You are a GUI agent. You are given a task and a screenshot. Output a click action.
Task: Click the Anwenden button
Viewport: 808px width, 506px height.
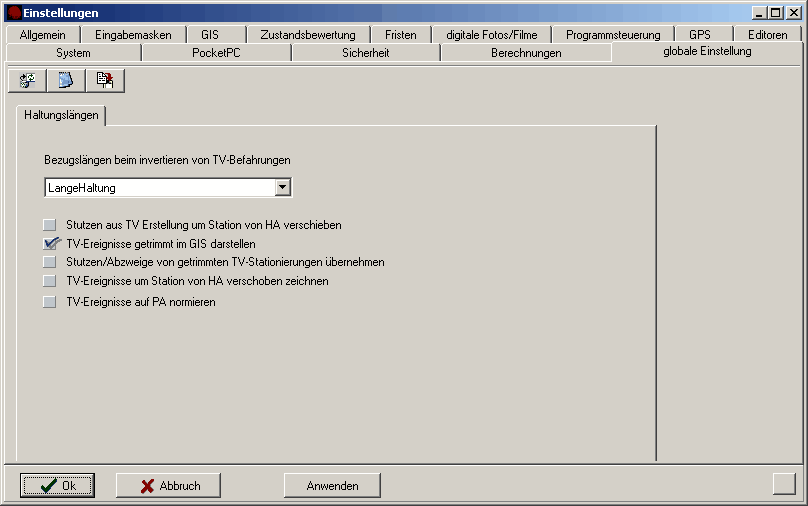coord(332,485)
